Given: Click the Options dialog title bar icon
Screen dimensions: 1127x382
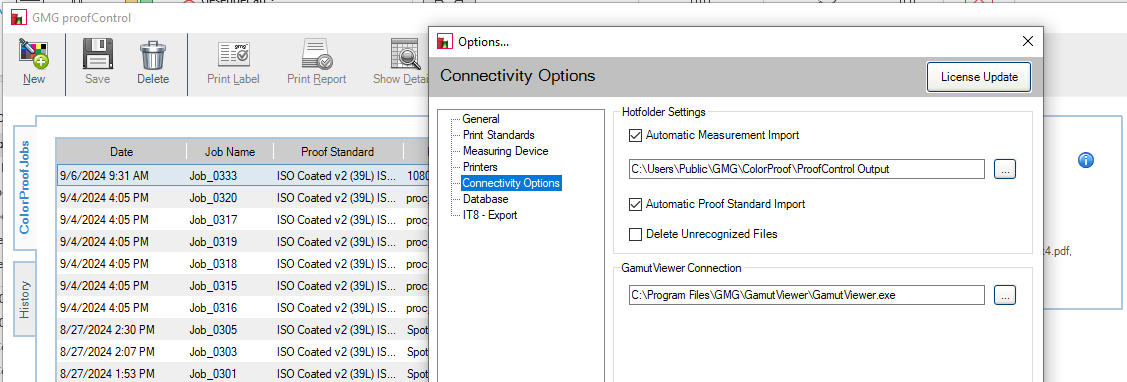Looking at the screenshot, I should [445, 42].
